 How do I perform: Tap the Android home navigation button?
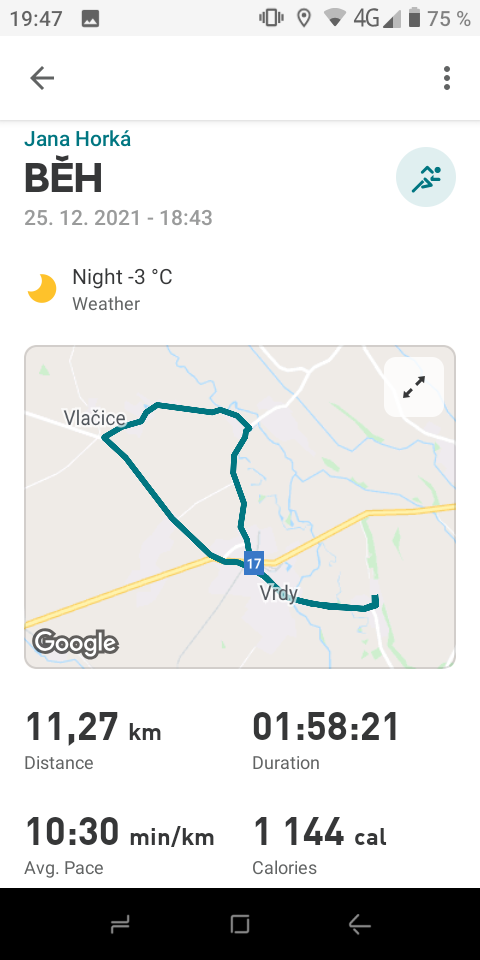tap(240, 924)
